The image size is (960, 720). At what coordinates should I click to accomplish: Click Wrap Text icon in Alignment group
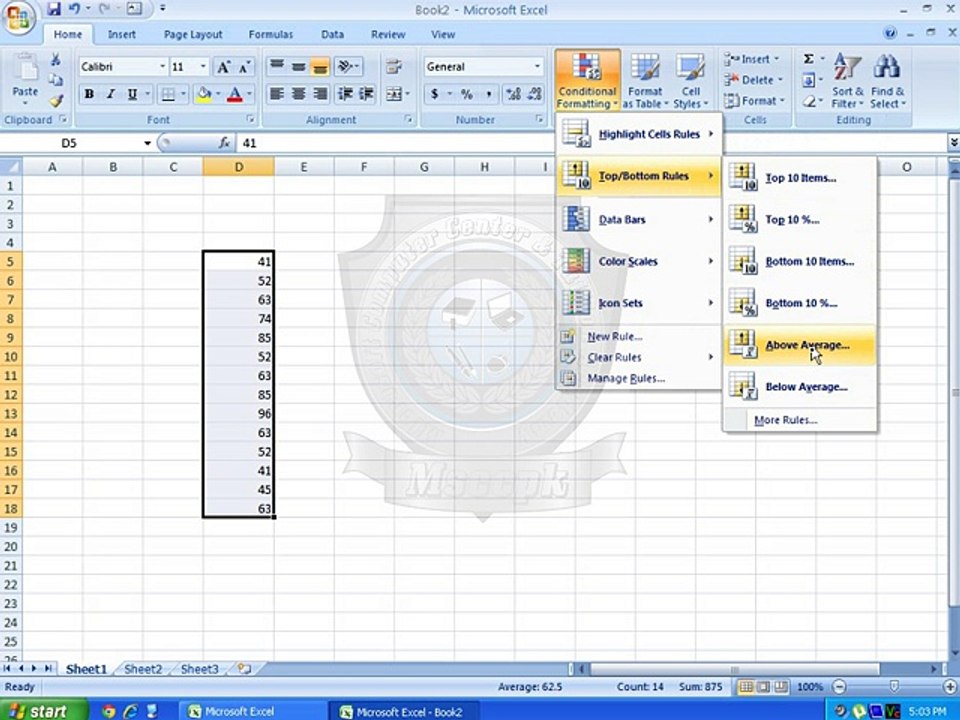click(x=394, y=67)
